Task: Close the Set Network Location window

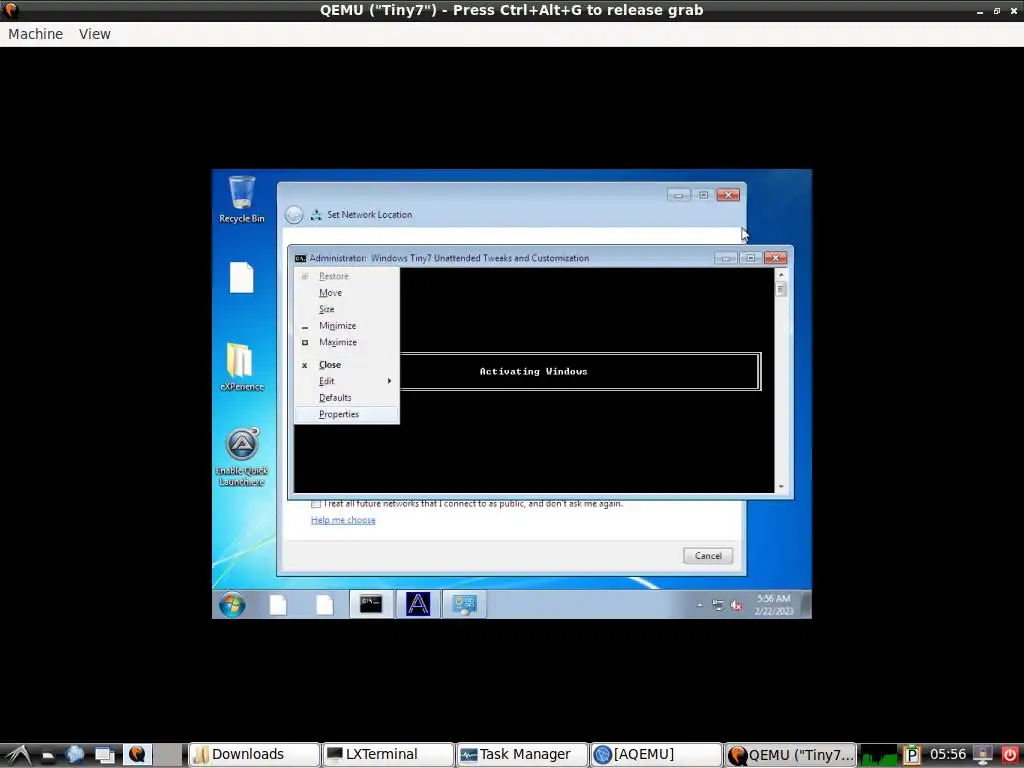Action: coord(728,195)
